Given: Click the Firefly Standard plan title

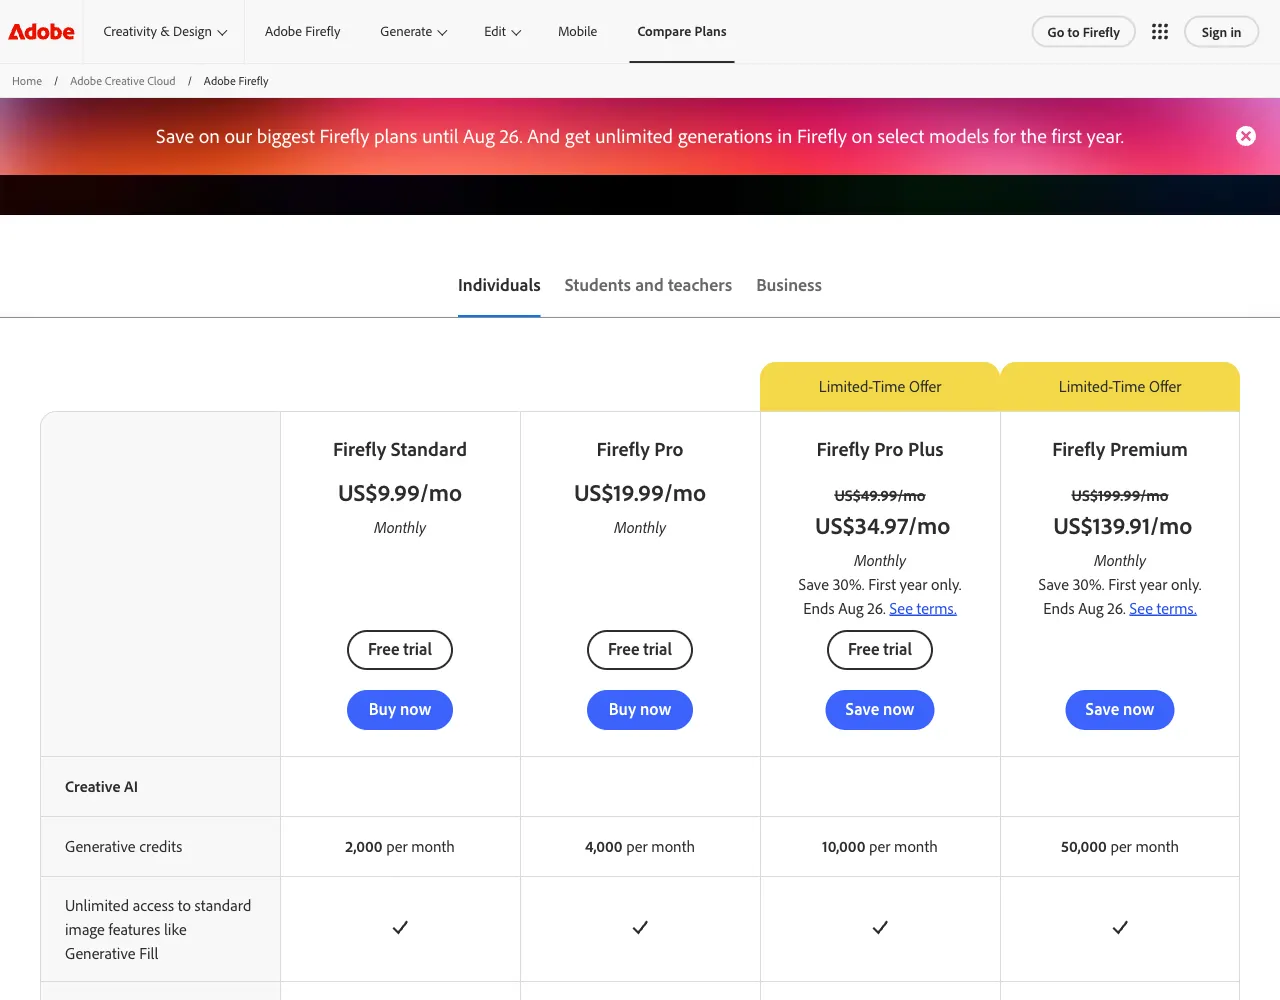Looking at the screenshot, I should (400, 450).
